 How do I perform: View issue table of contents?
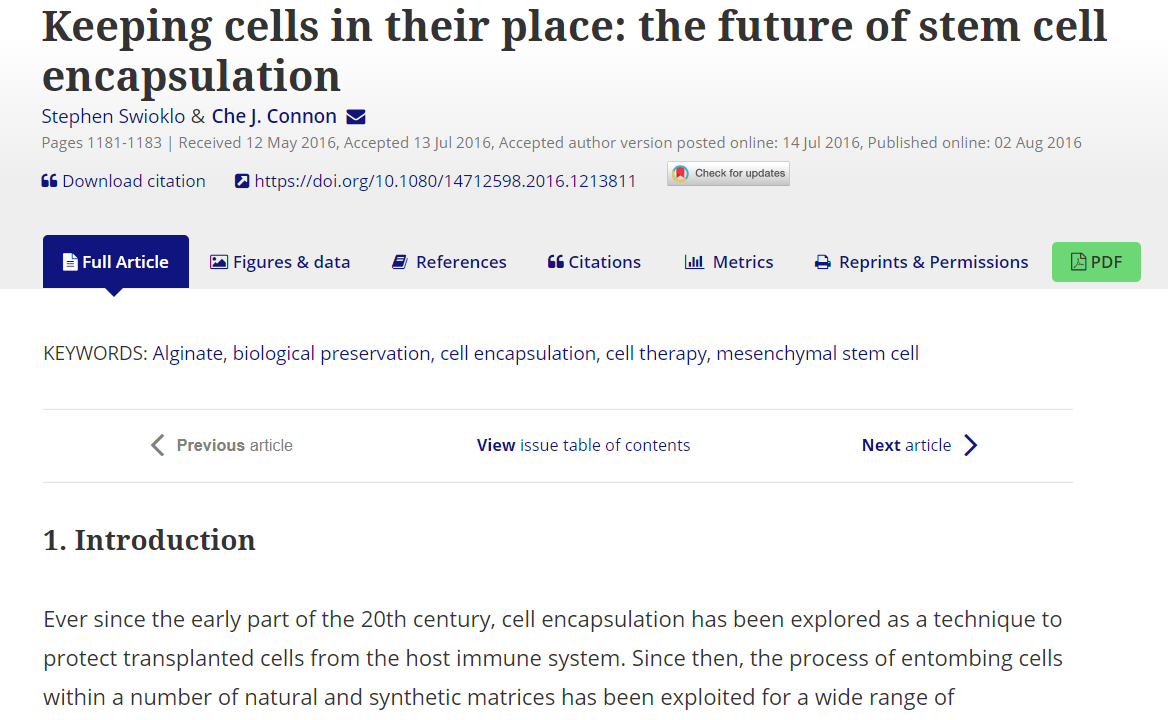click(583, 445)
